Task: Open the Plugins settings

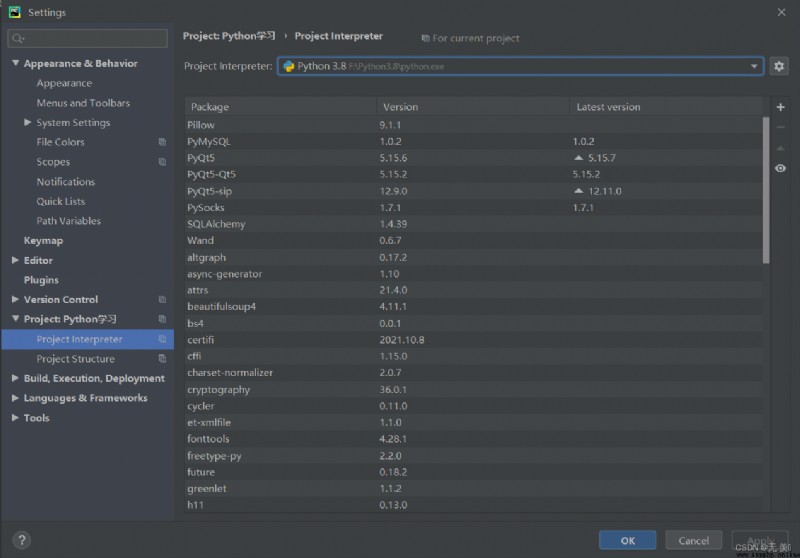Action: pyautogui.click(x=41, y=280)
